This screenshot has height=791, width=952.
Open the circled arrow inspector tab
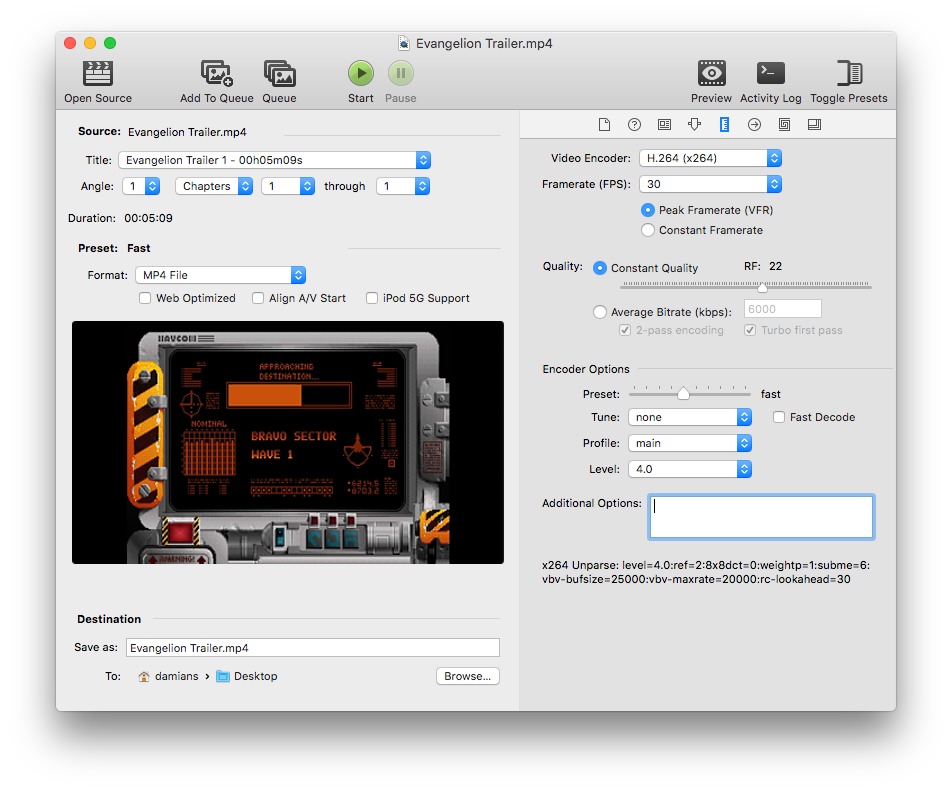pos(754,124)
